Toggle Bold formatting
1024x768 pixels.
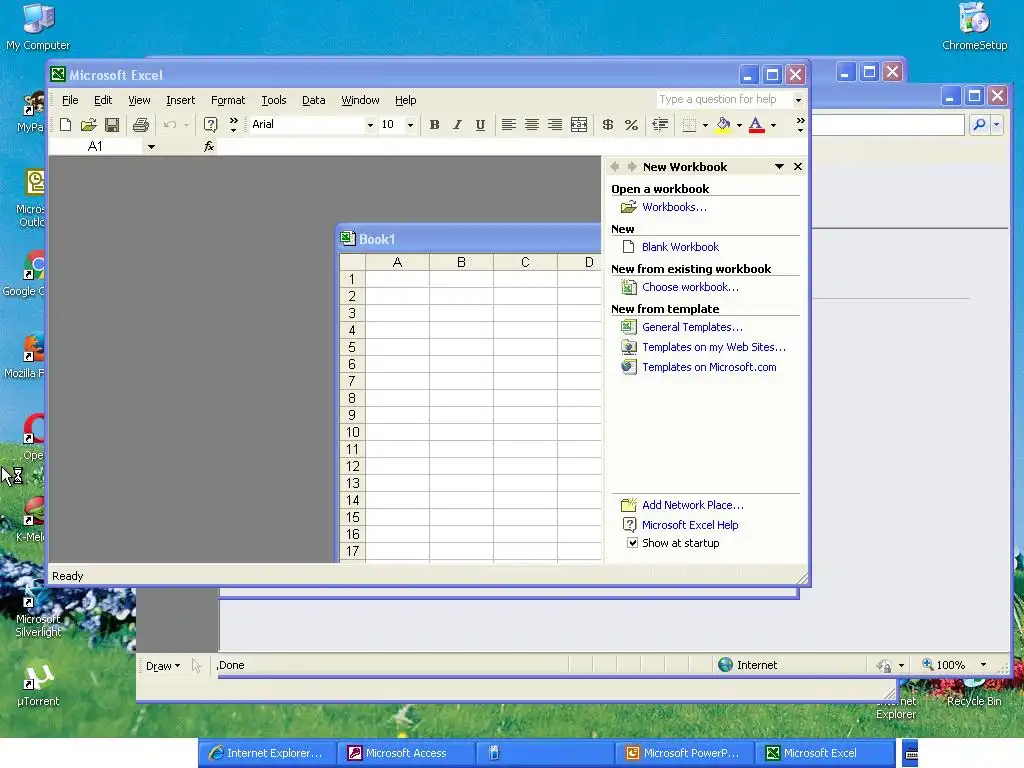click(x=434, y=125)
